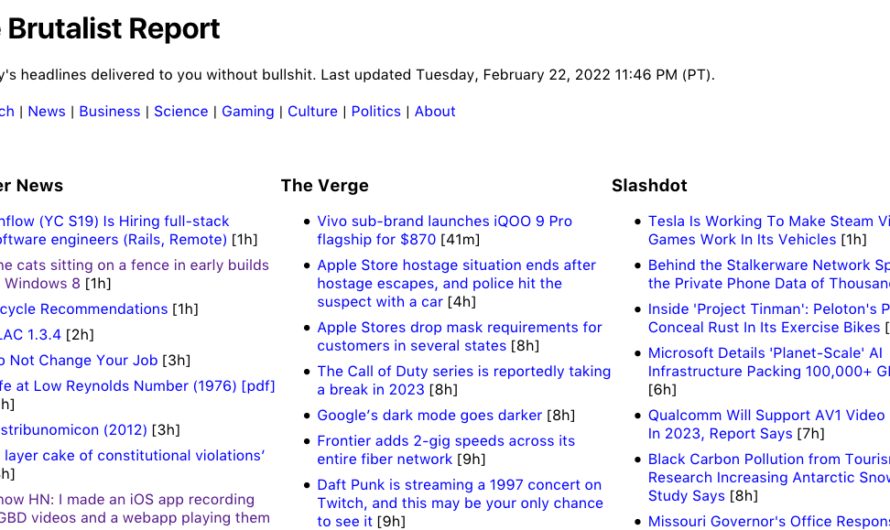
Task: Read Behind the Stalkerware Network story
Action: click(767, 265)
